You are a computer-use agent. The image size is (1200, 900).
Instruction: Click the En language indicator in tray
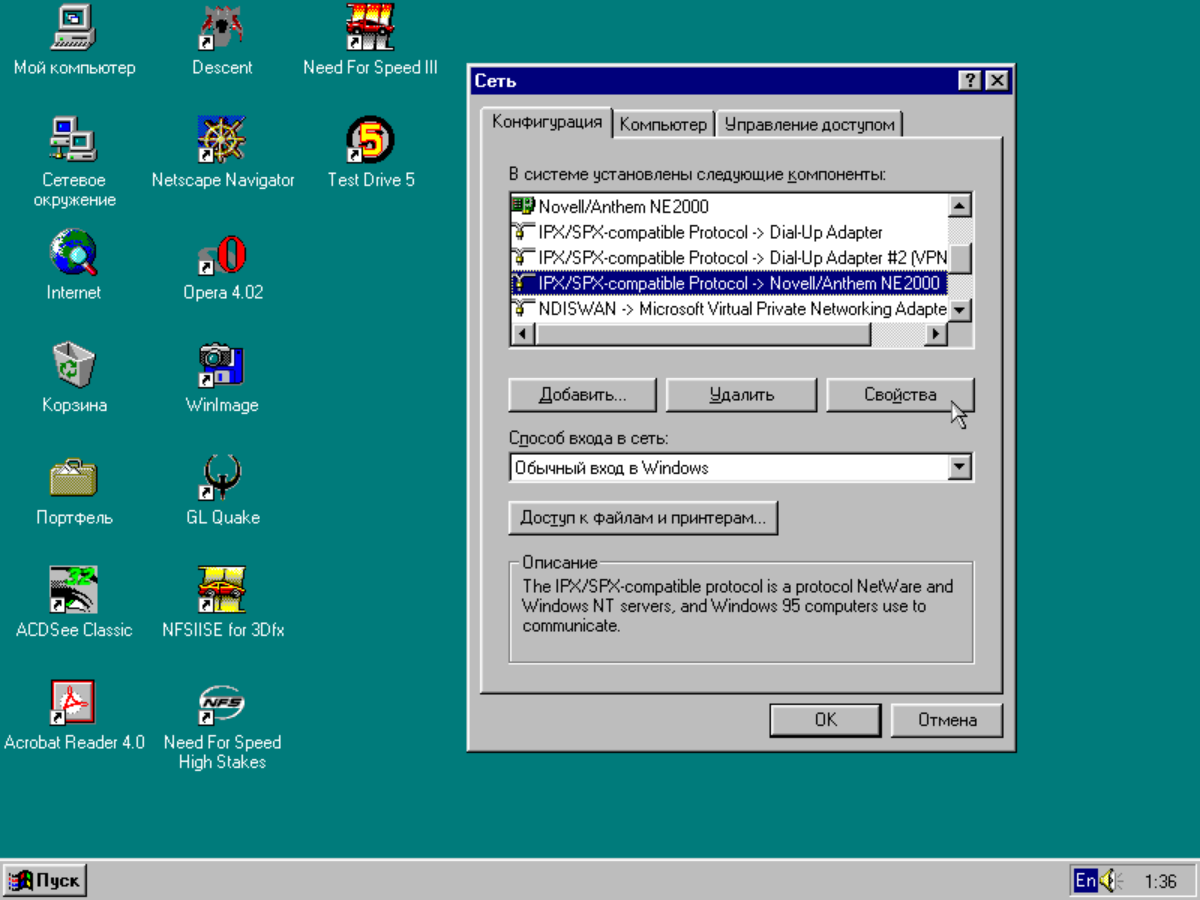(x=1085, y=881)
